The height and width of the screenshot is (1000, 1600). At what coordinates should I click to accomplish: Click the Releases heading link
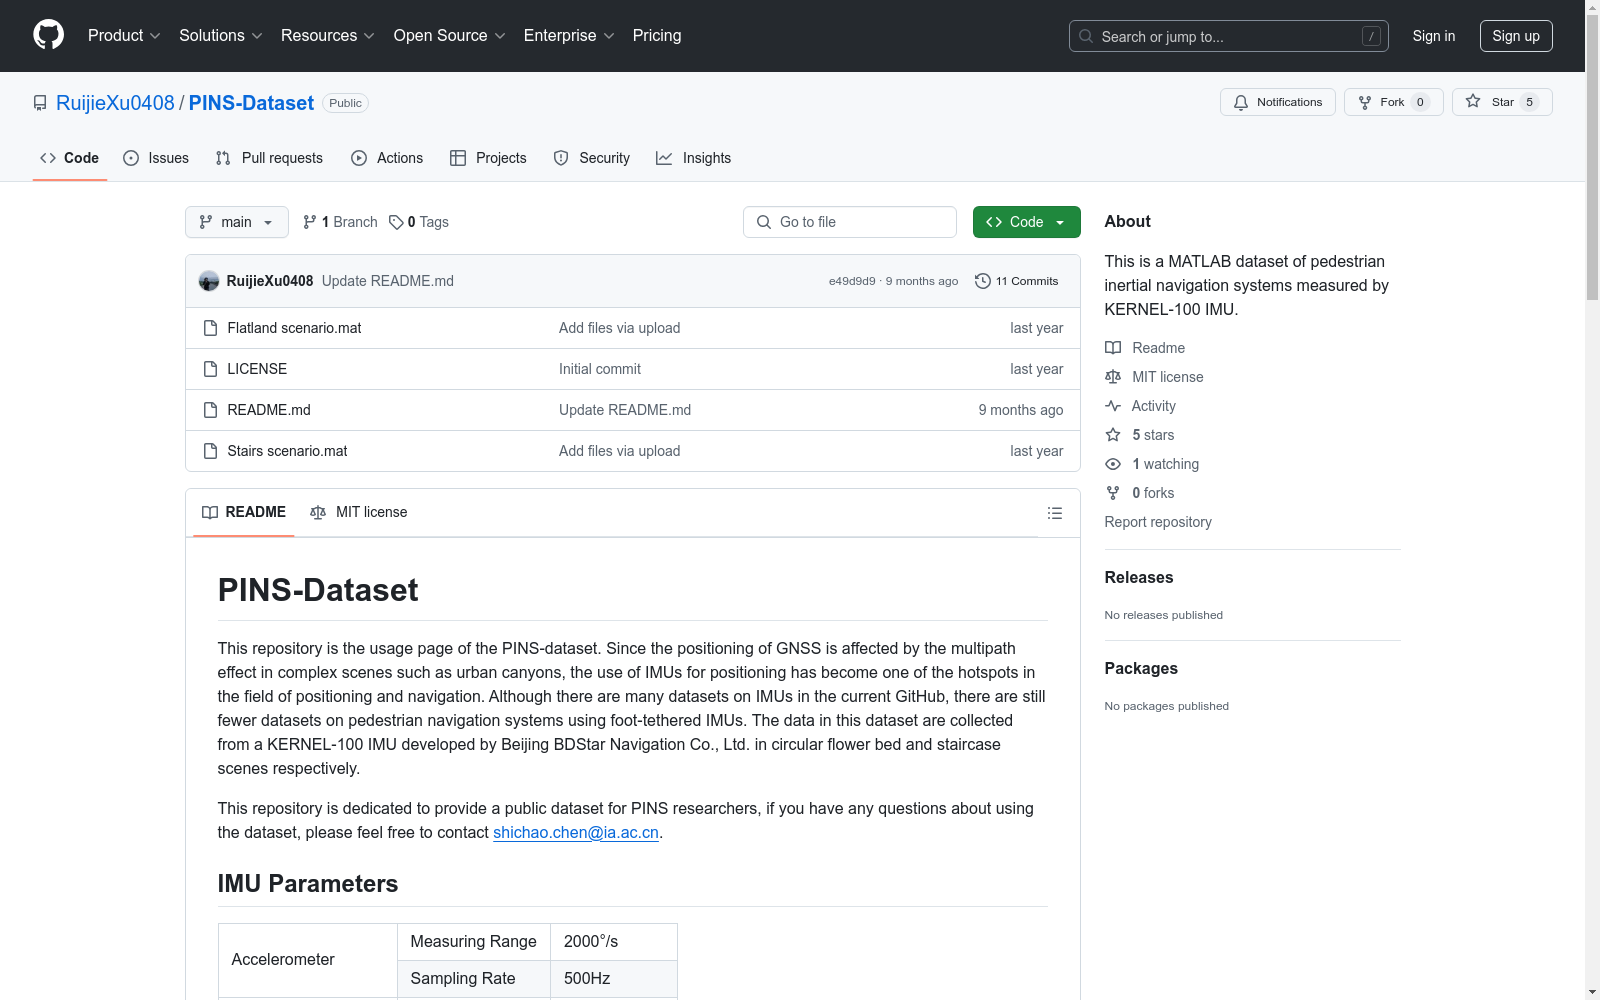1139,577
